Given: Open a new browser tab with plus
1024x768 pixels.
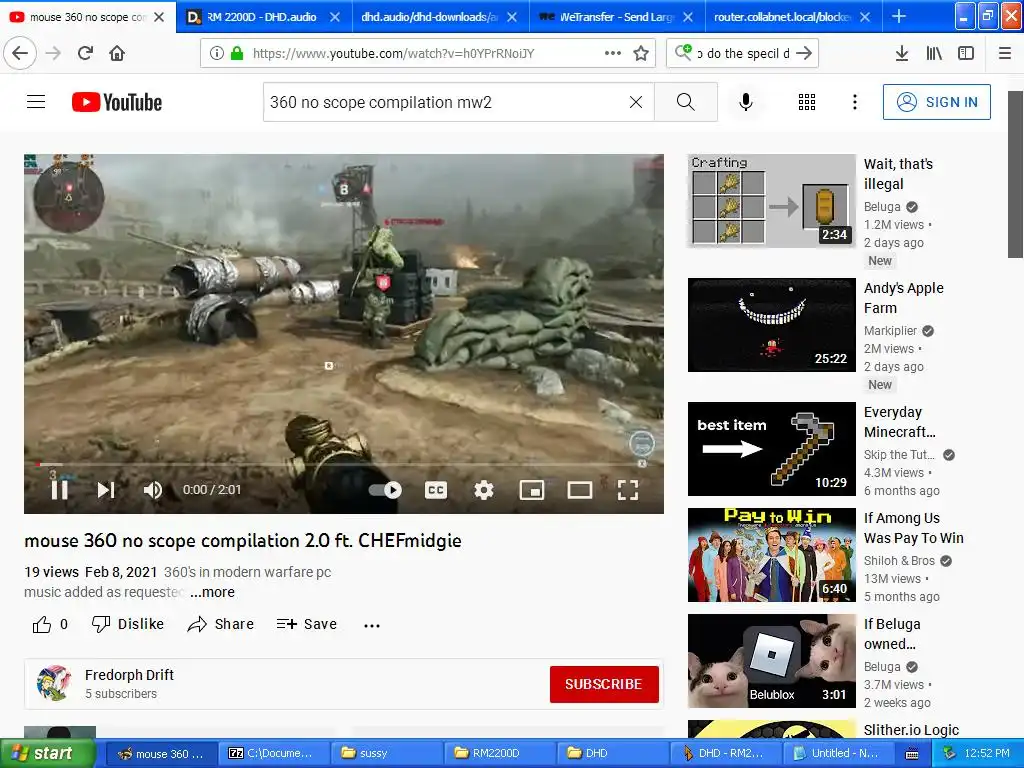Looking at the screenshot, I should (x=899, y=16).
